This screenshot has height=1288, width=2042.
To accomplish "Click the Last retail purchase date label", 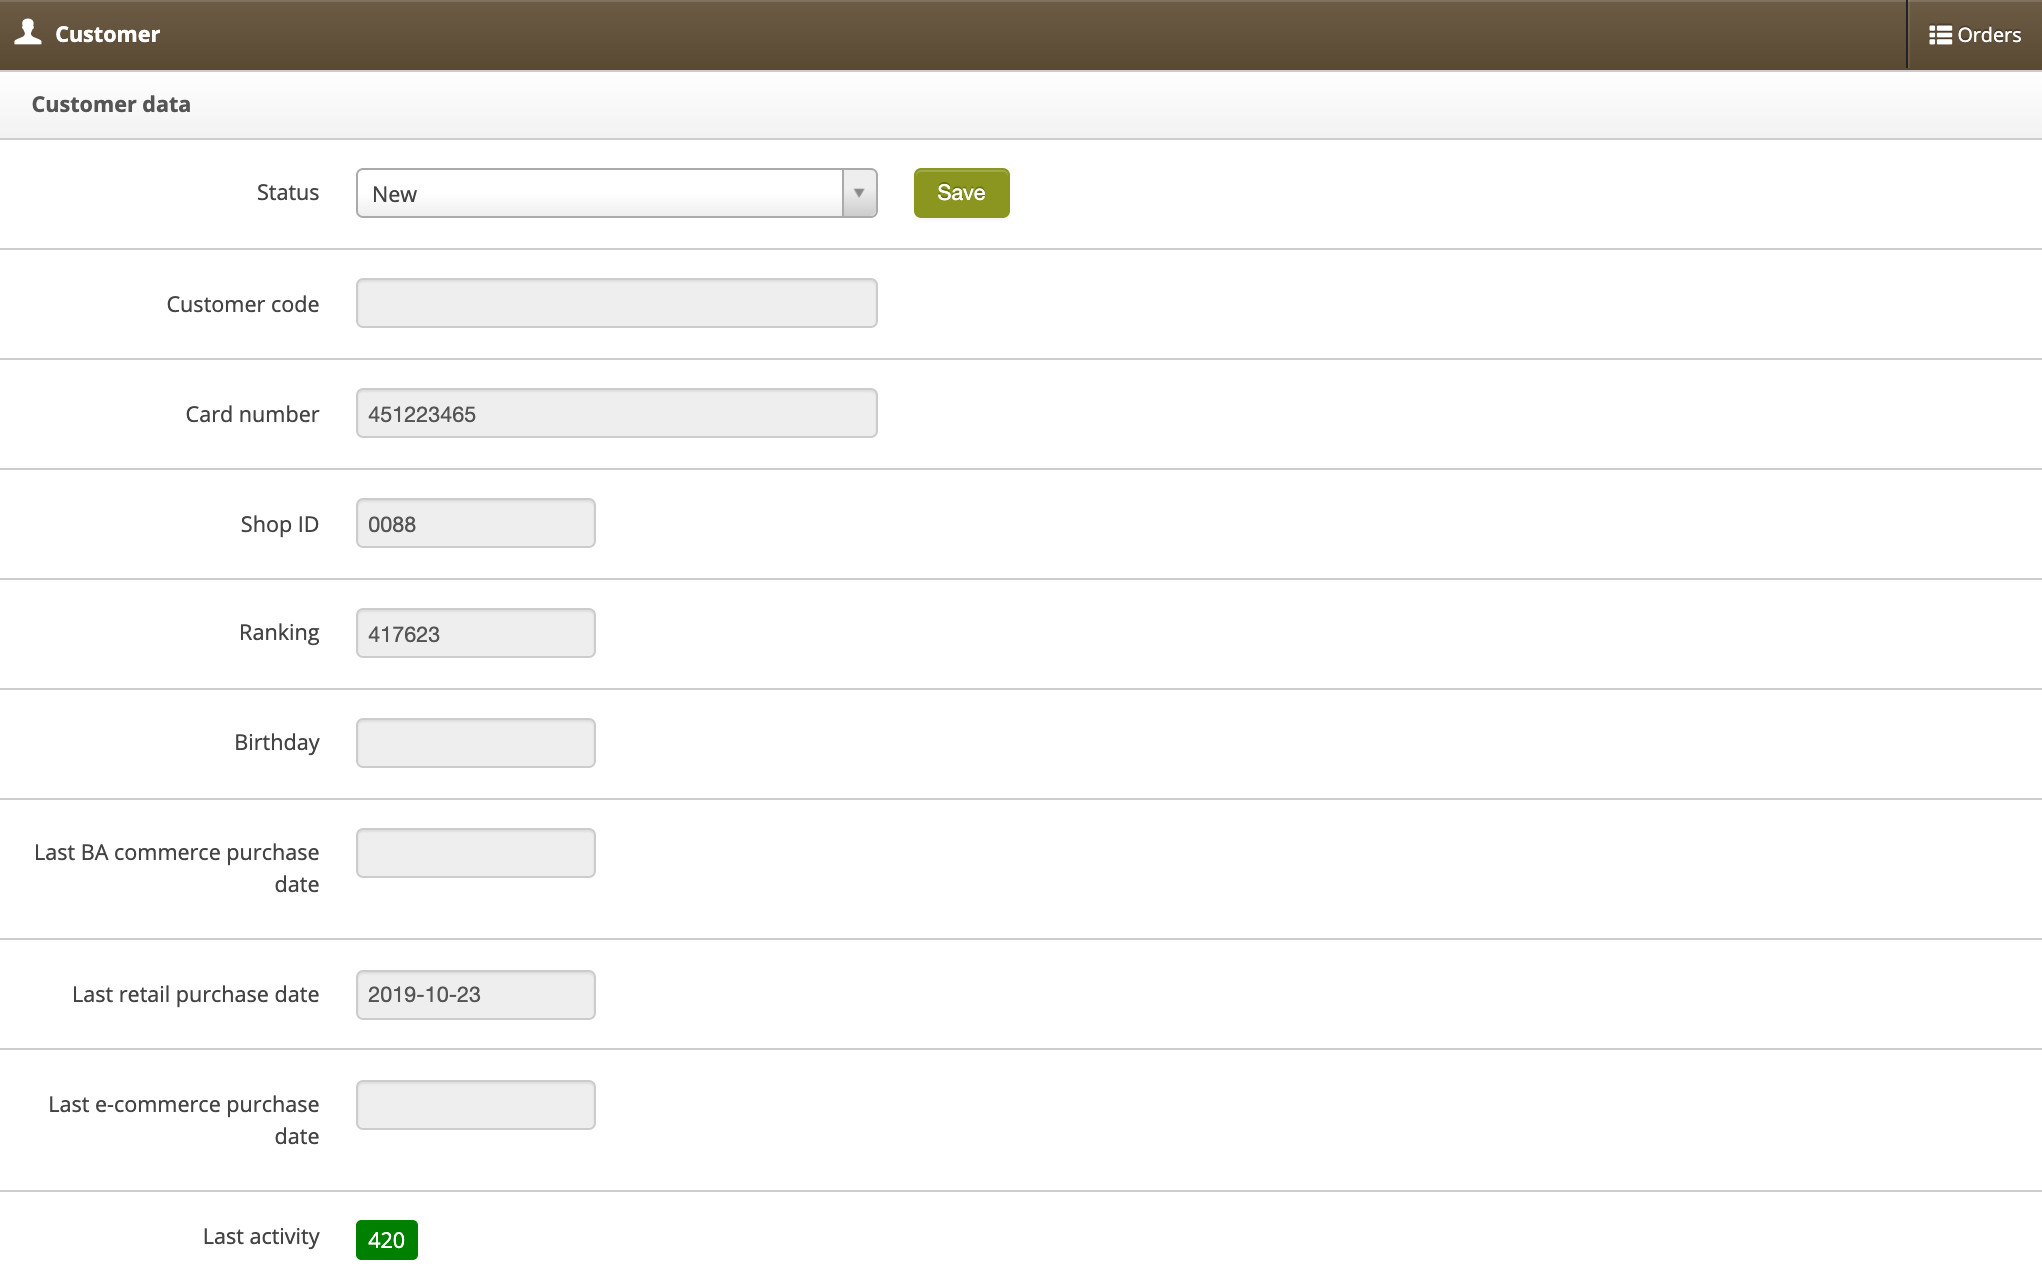I will pos(195,994).
